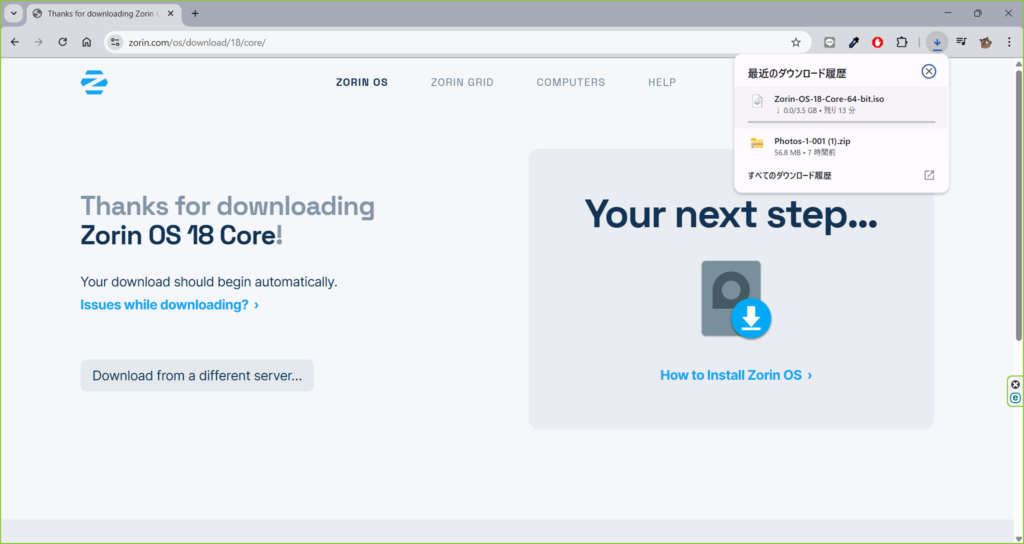Open a new browser tab
This screenshot has height=544, width=1024.
pos(195,13)
